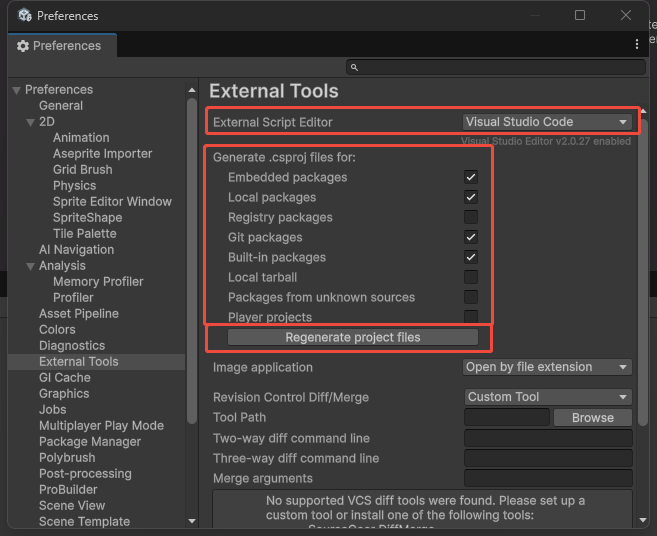This screenshot has height=536, width=657.
Task: Select the Preferences tab
Action: 62,45
